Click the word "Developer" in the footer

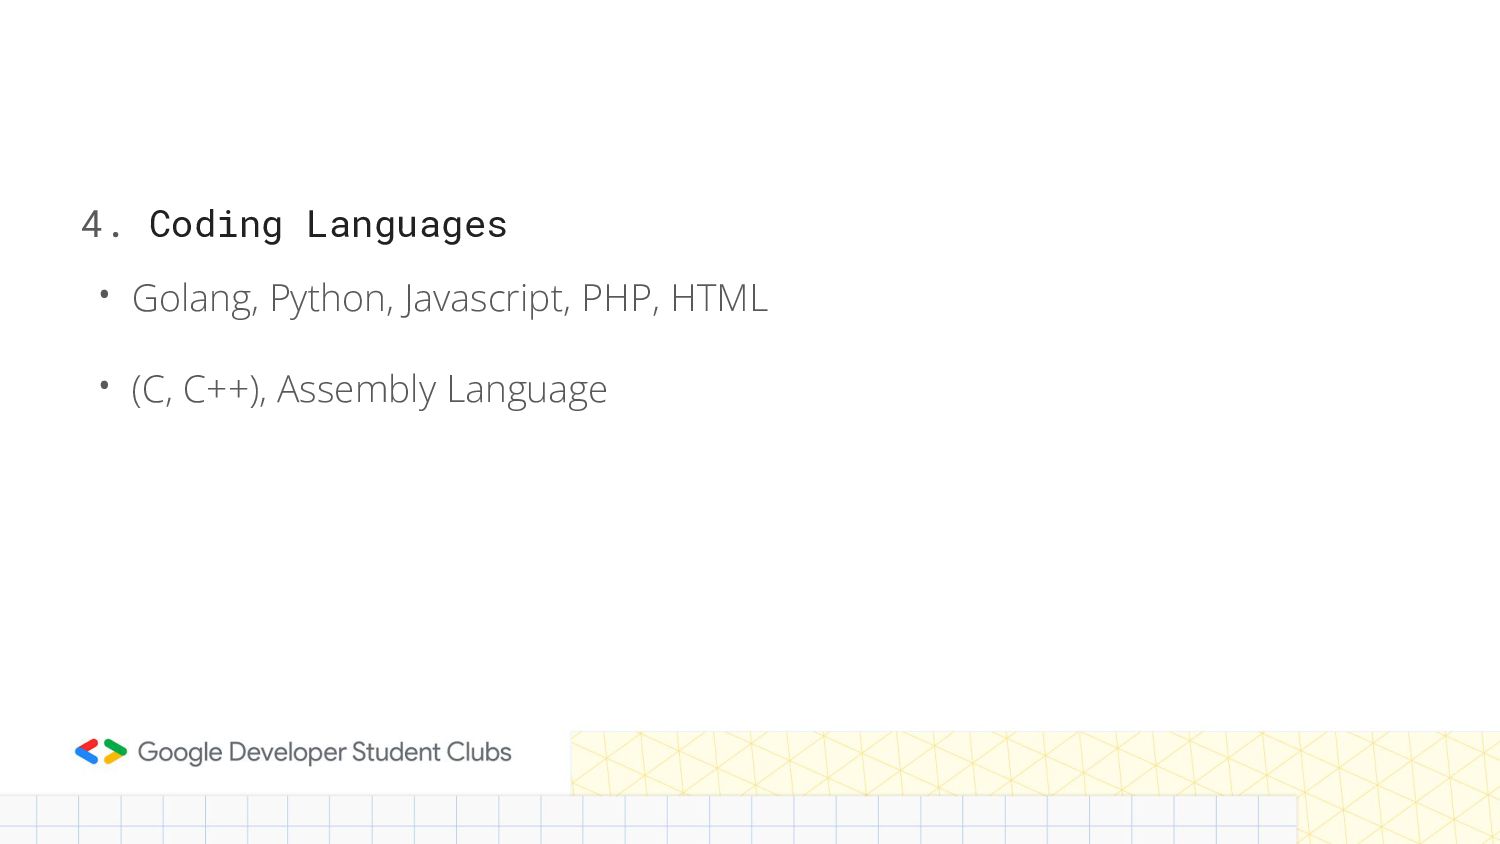(287, 753)
